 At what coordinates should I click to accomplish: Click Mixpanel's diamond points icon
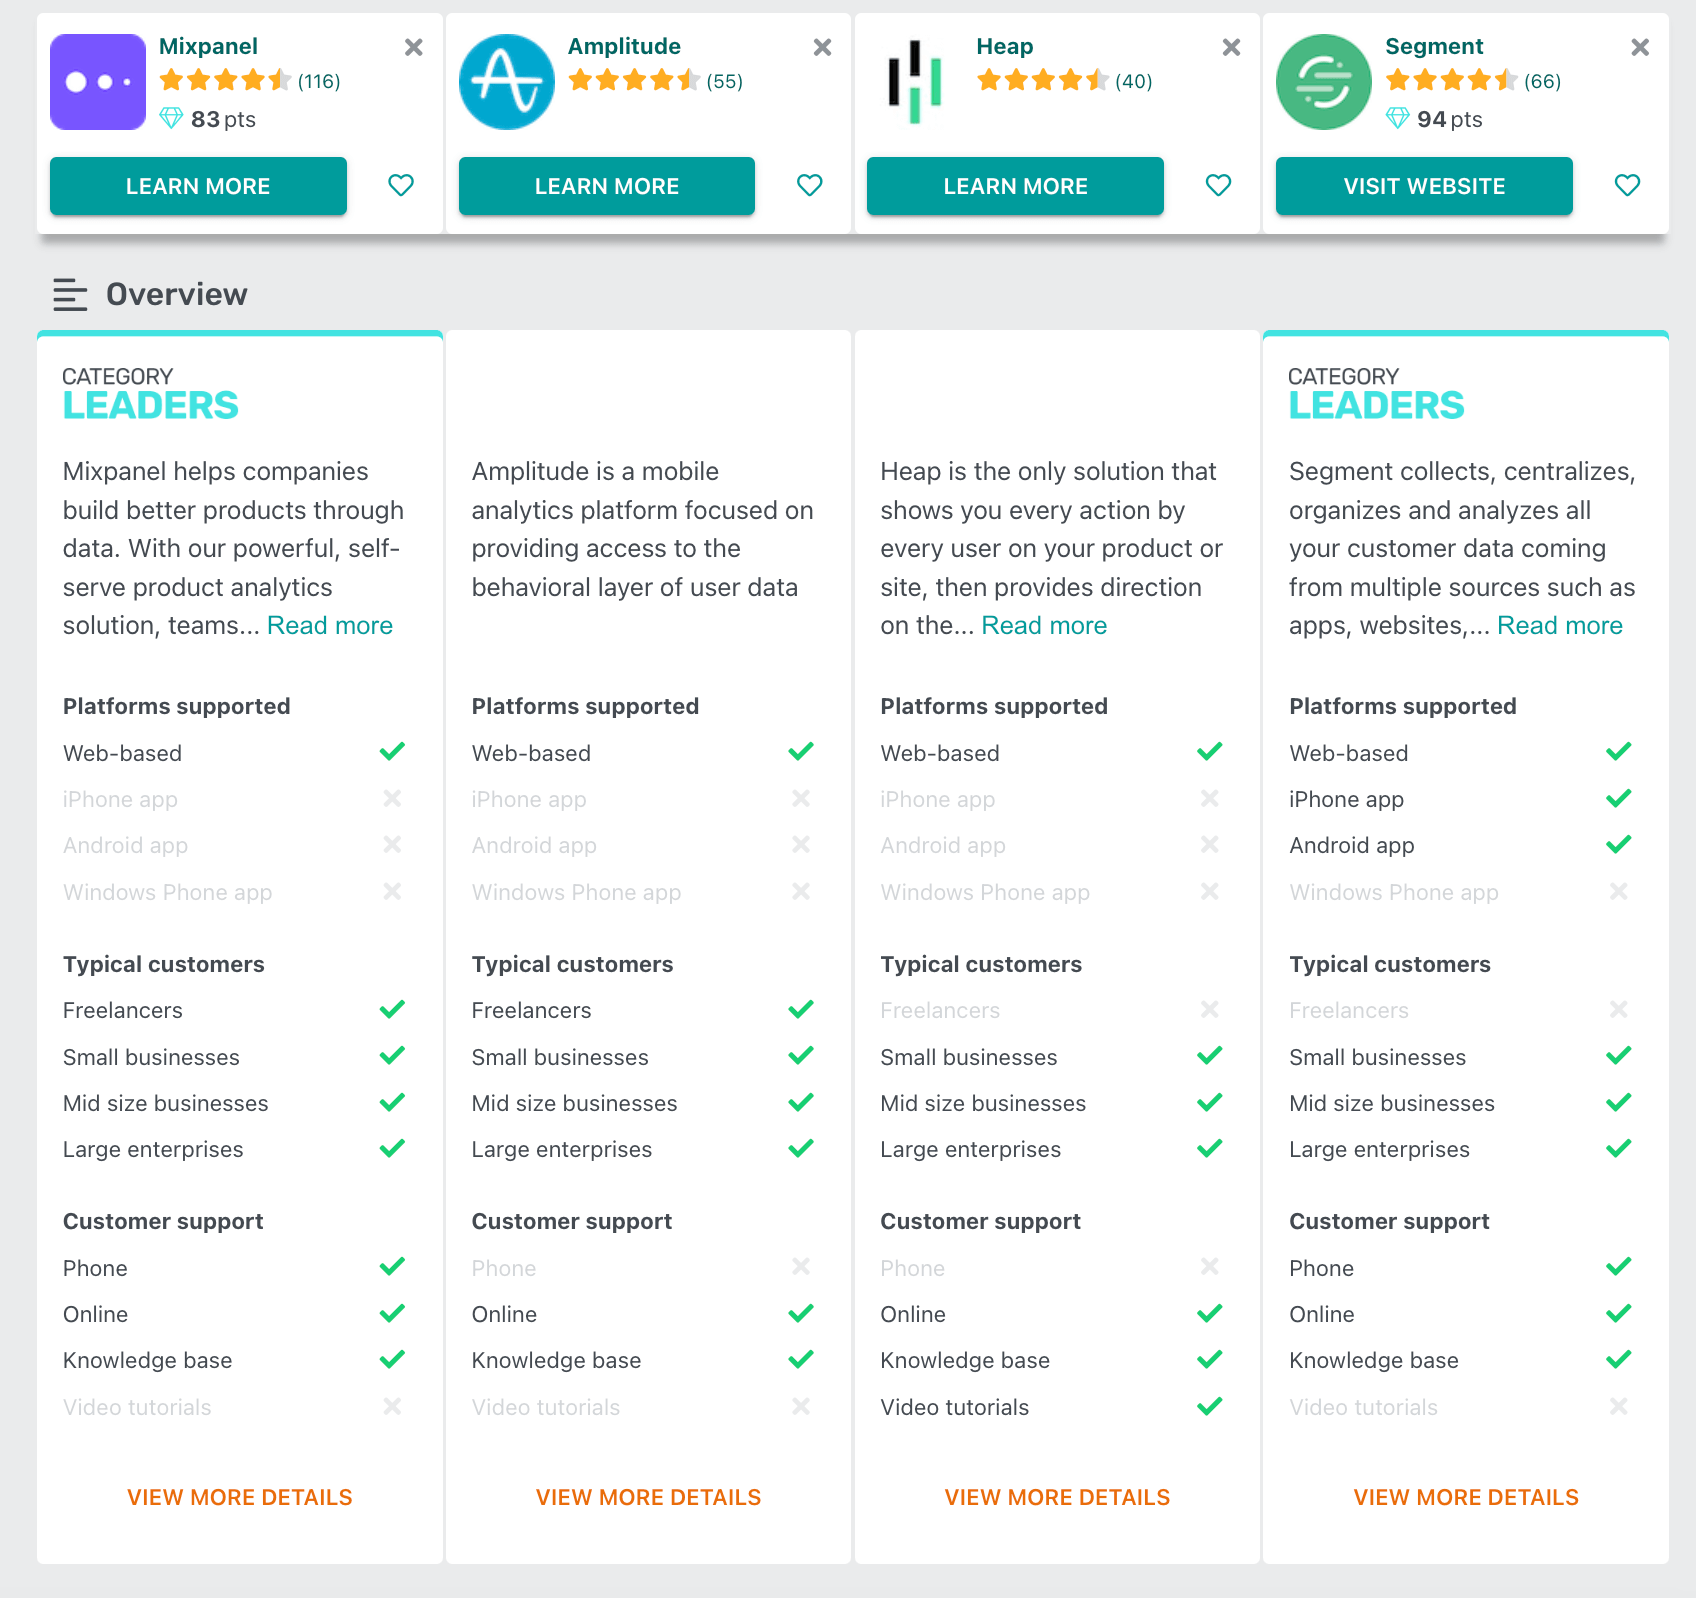coord(171,118)
